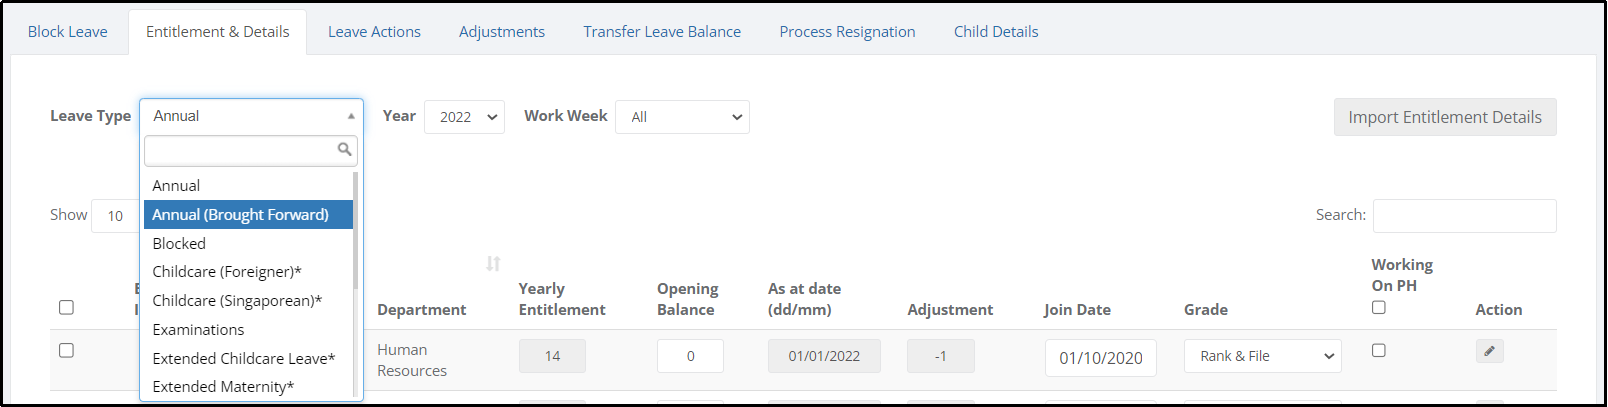This screenshot has height=407, width=1608.
Task: Click the table Search input field
Action: coord(1464,216)
